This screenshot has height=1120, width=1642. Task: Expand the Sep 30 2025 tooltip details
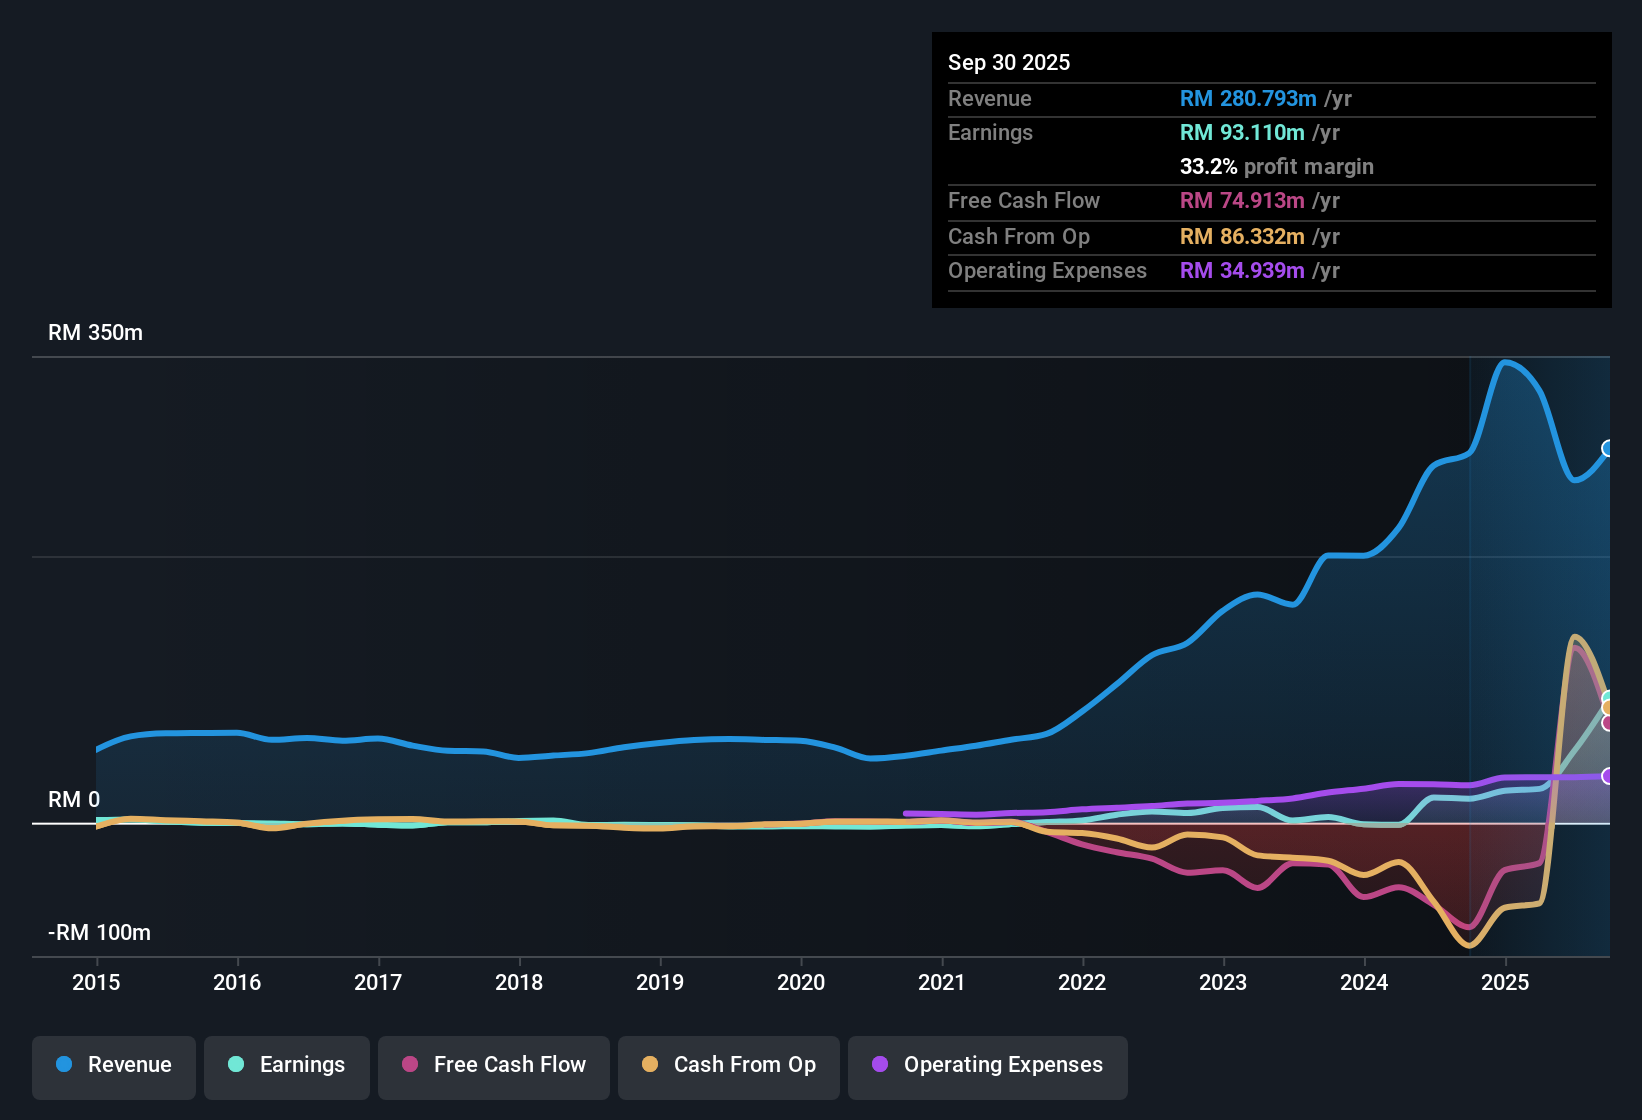(x=1009, y=62)
